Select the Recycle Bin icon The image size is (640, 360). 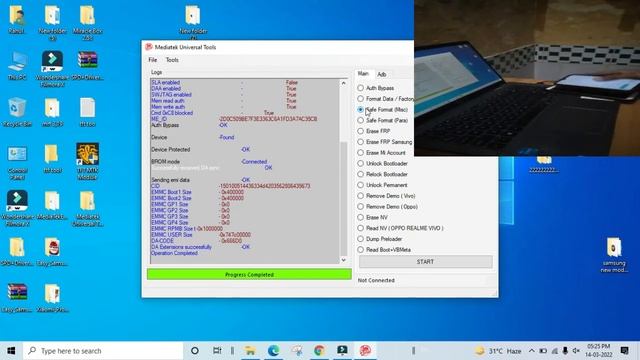17,112
